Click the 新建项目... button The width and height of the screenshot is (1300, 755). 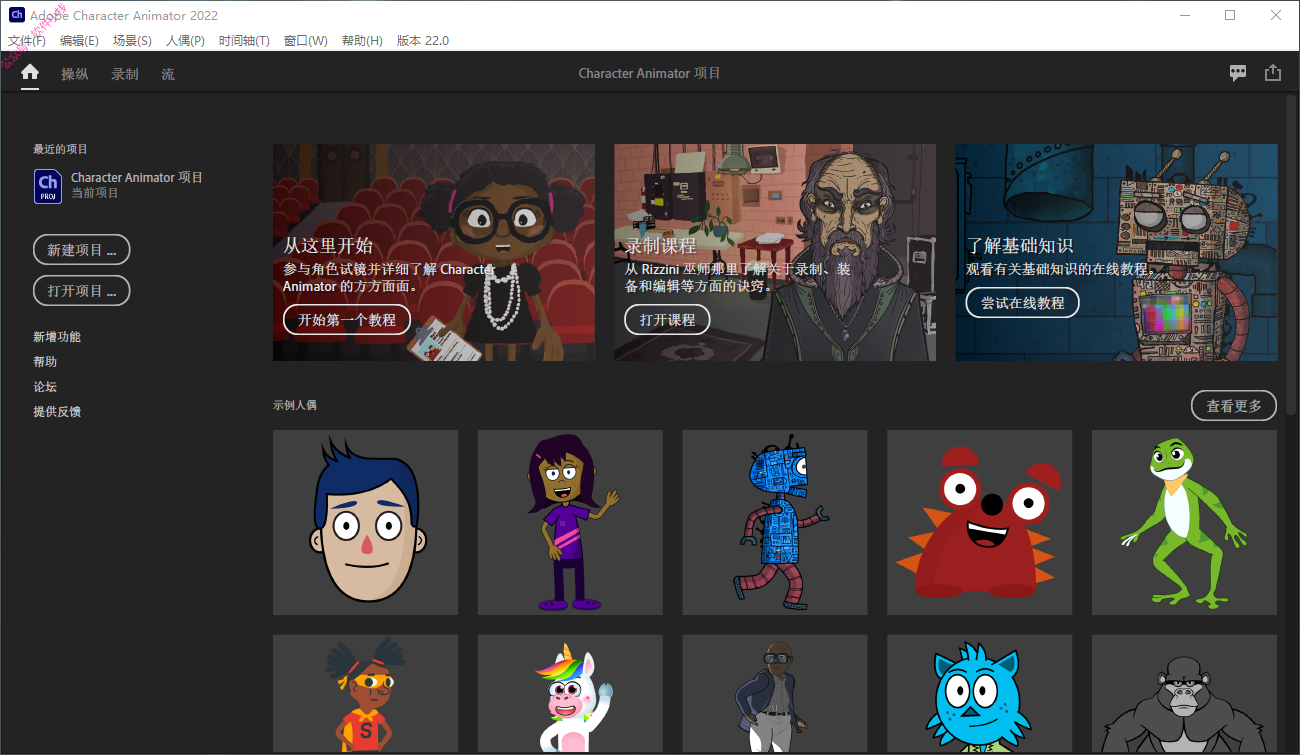pos(82,250)
